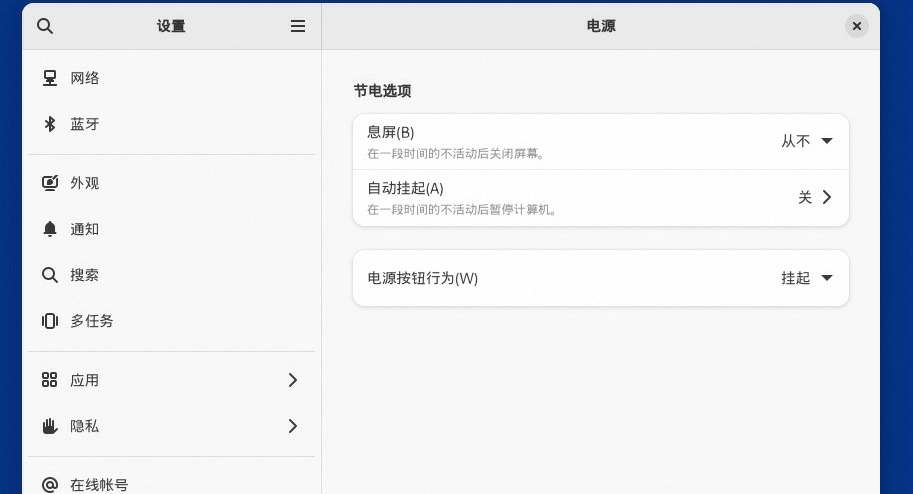
Task: Open the hamburger menu beside 设置
Action: tap(298, 26)
